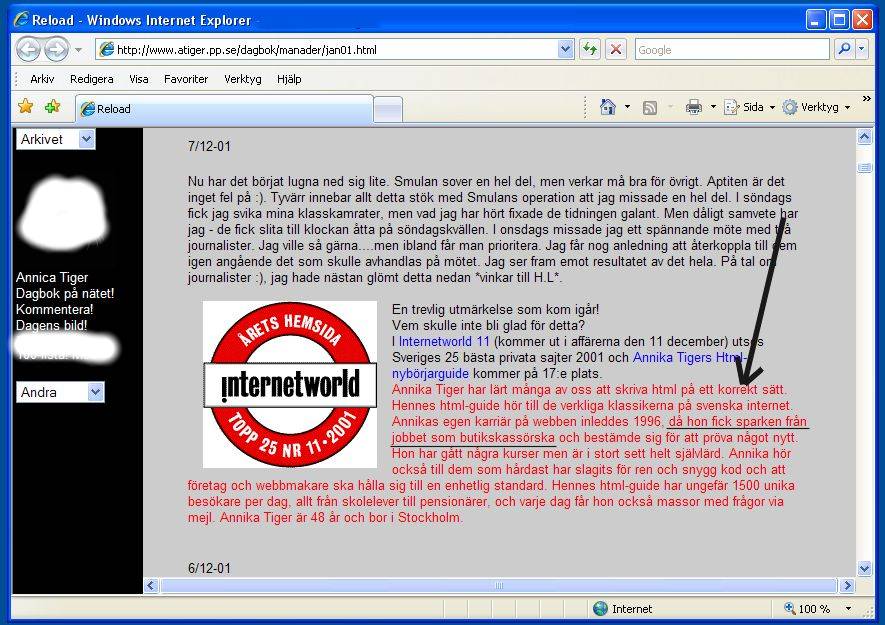This screenshot has height=625, width=885.
Task: Maximize the Internet Explorer window
Action: (839, 20)
